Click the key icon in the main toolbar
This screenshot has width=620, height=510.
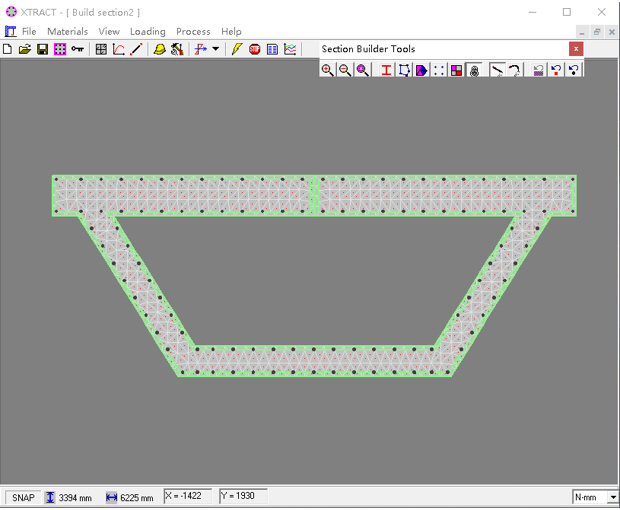point(77,49)
